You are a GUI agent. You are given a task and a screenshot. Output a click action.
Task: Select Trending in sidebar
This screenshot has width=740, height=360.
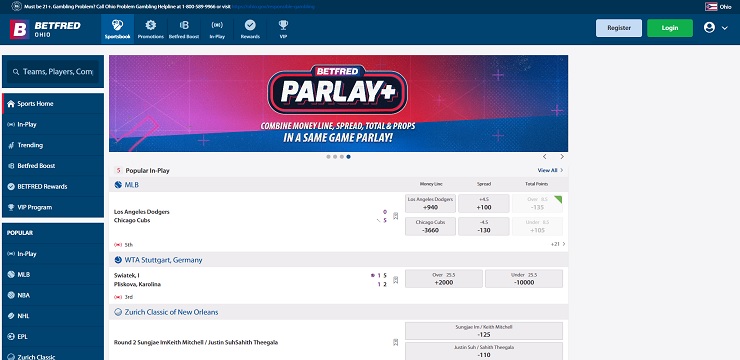(53, 145)
